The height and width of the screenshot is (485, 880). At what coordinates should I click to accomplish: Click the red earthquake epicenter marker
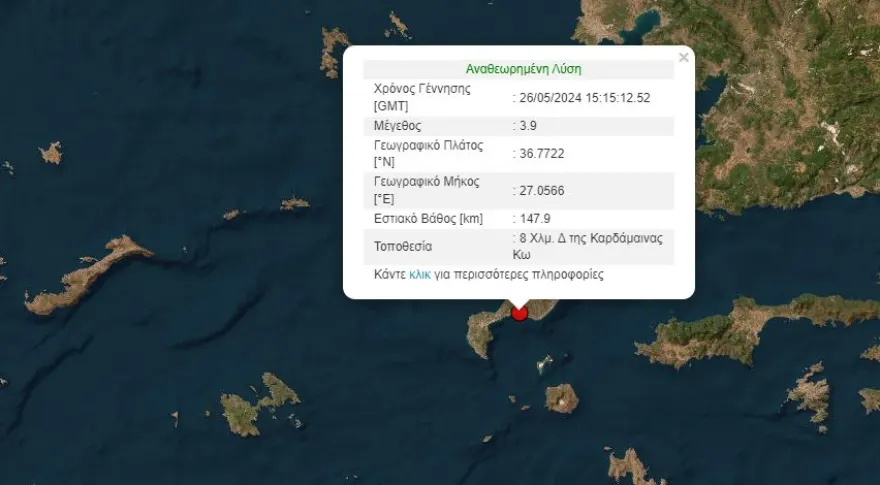click(x=519, y=313)
